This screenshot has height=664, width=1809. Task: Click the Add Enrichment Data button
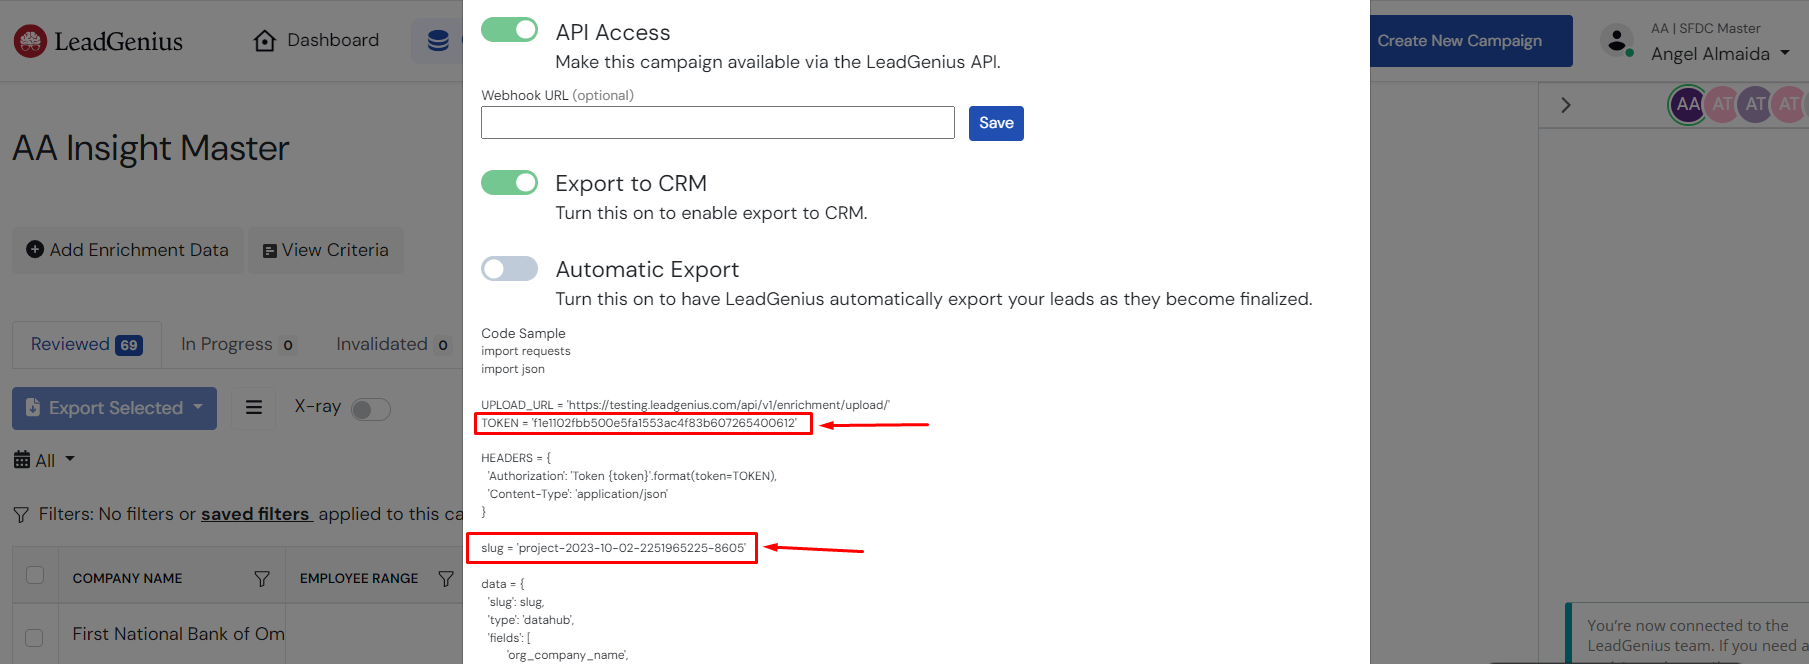(127, 250)
